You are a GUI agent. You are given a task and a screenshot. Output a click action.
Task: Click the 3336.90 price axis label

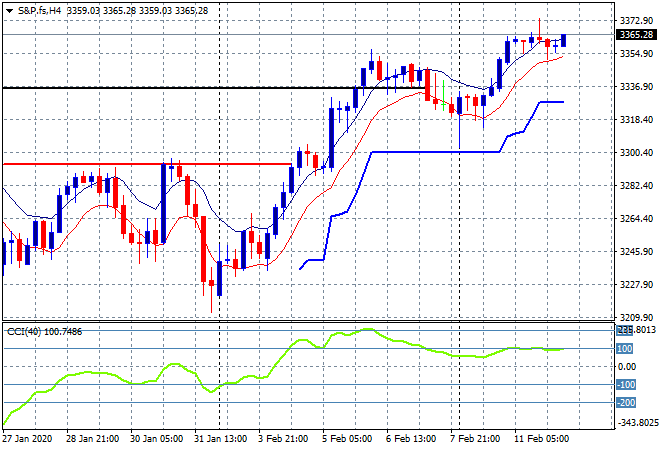pos(636,87)
